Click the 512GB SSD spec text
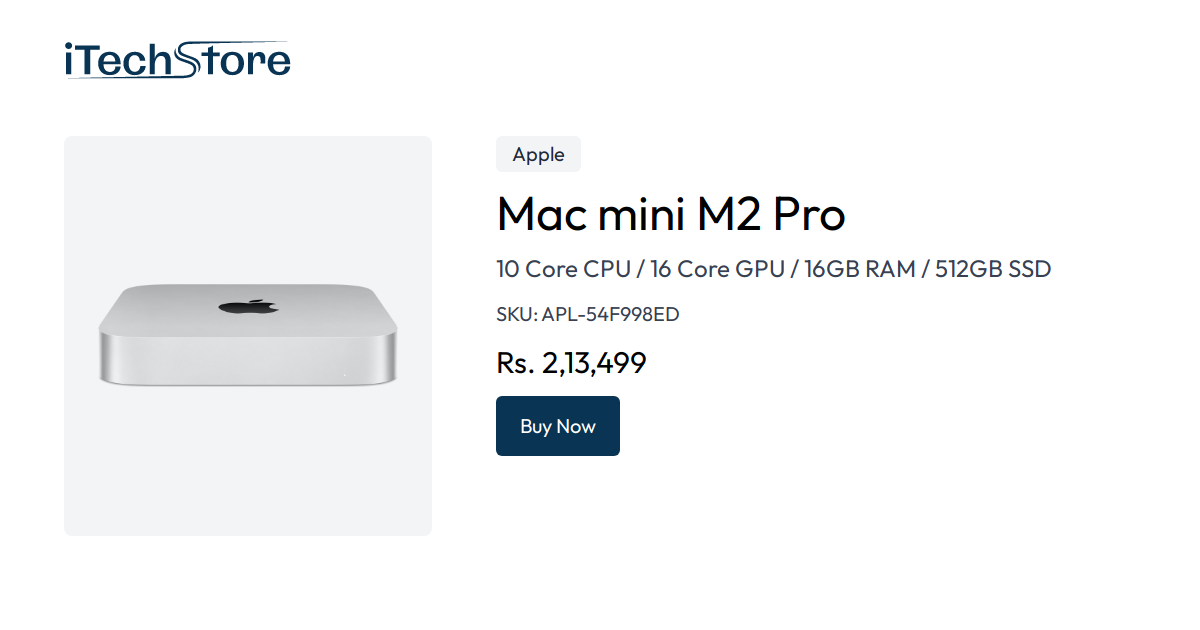 coord(992,269)
